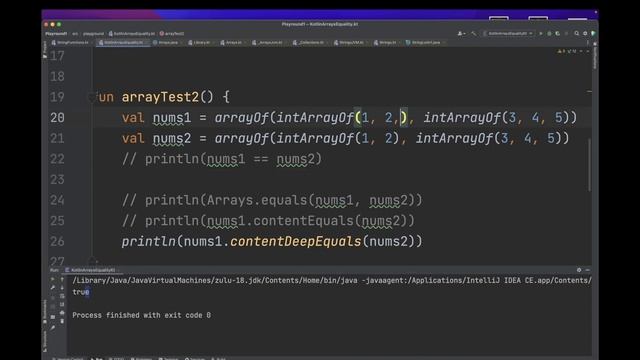
Task: Click 'nums2' variable declaration on line 21
Action: [172, 138]
